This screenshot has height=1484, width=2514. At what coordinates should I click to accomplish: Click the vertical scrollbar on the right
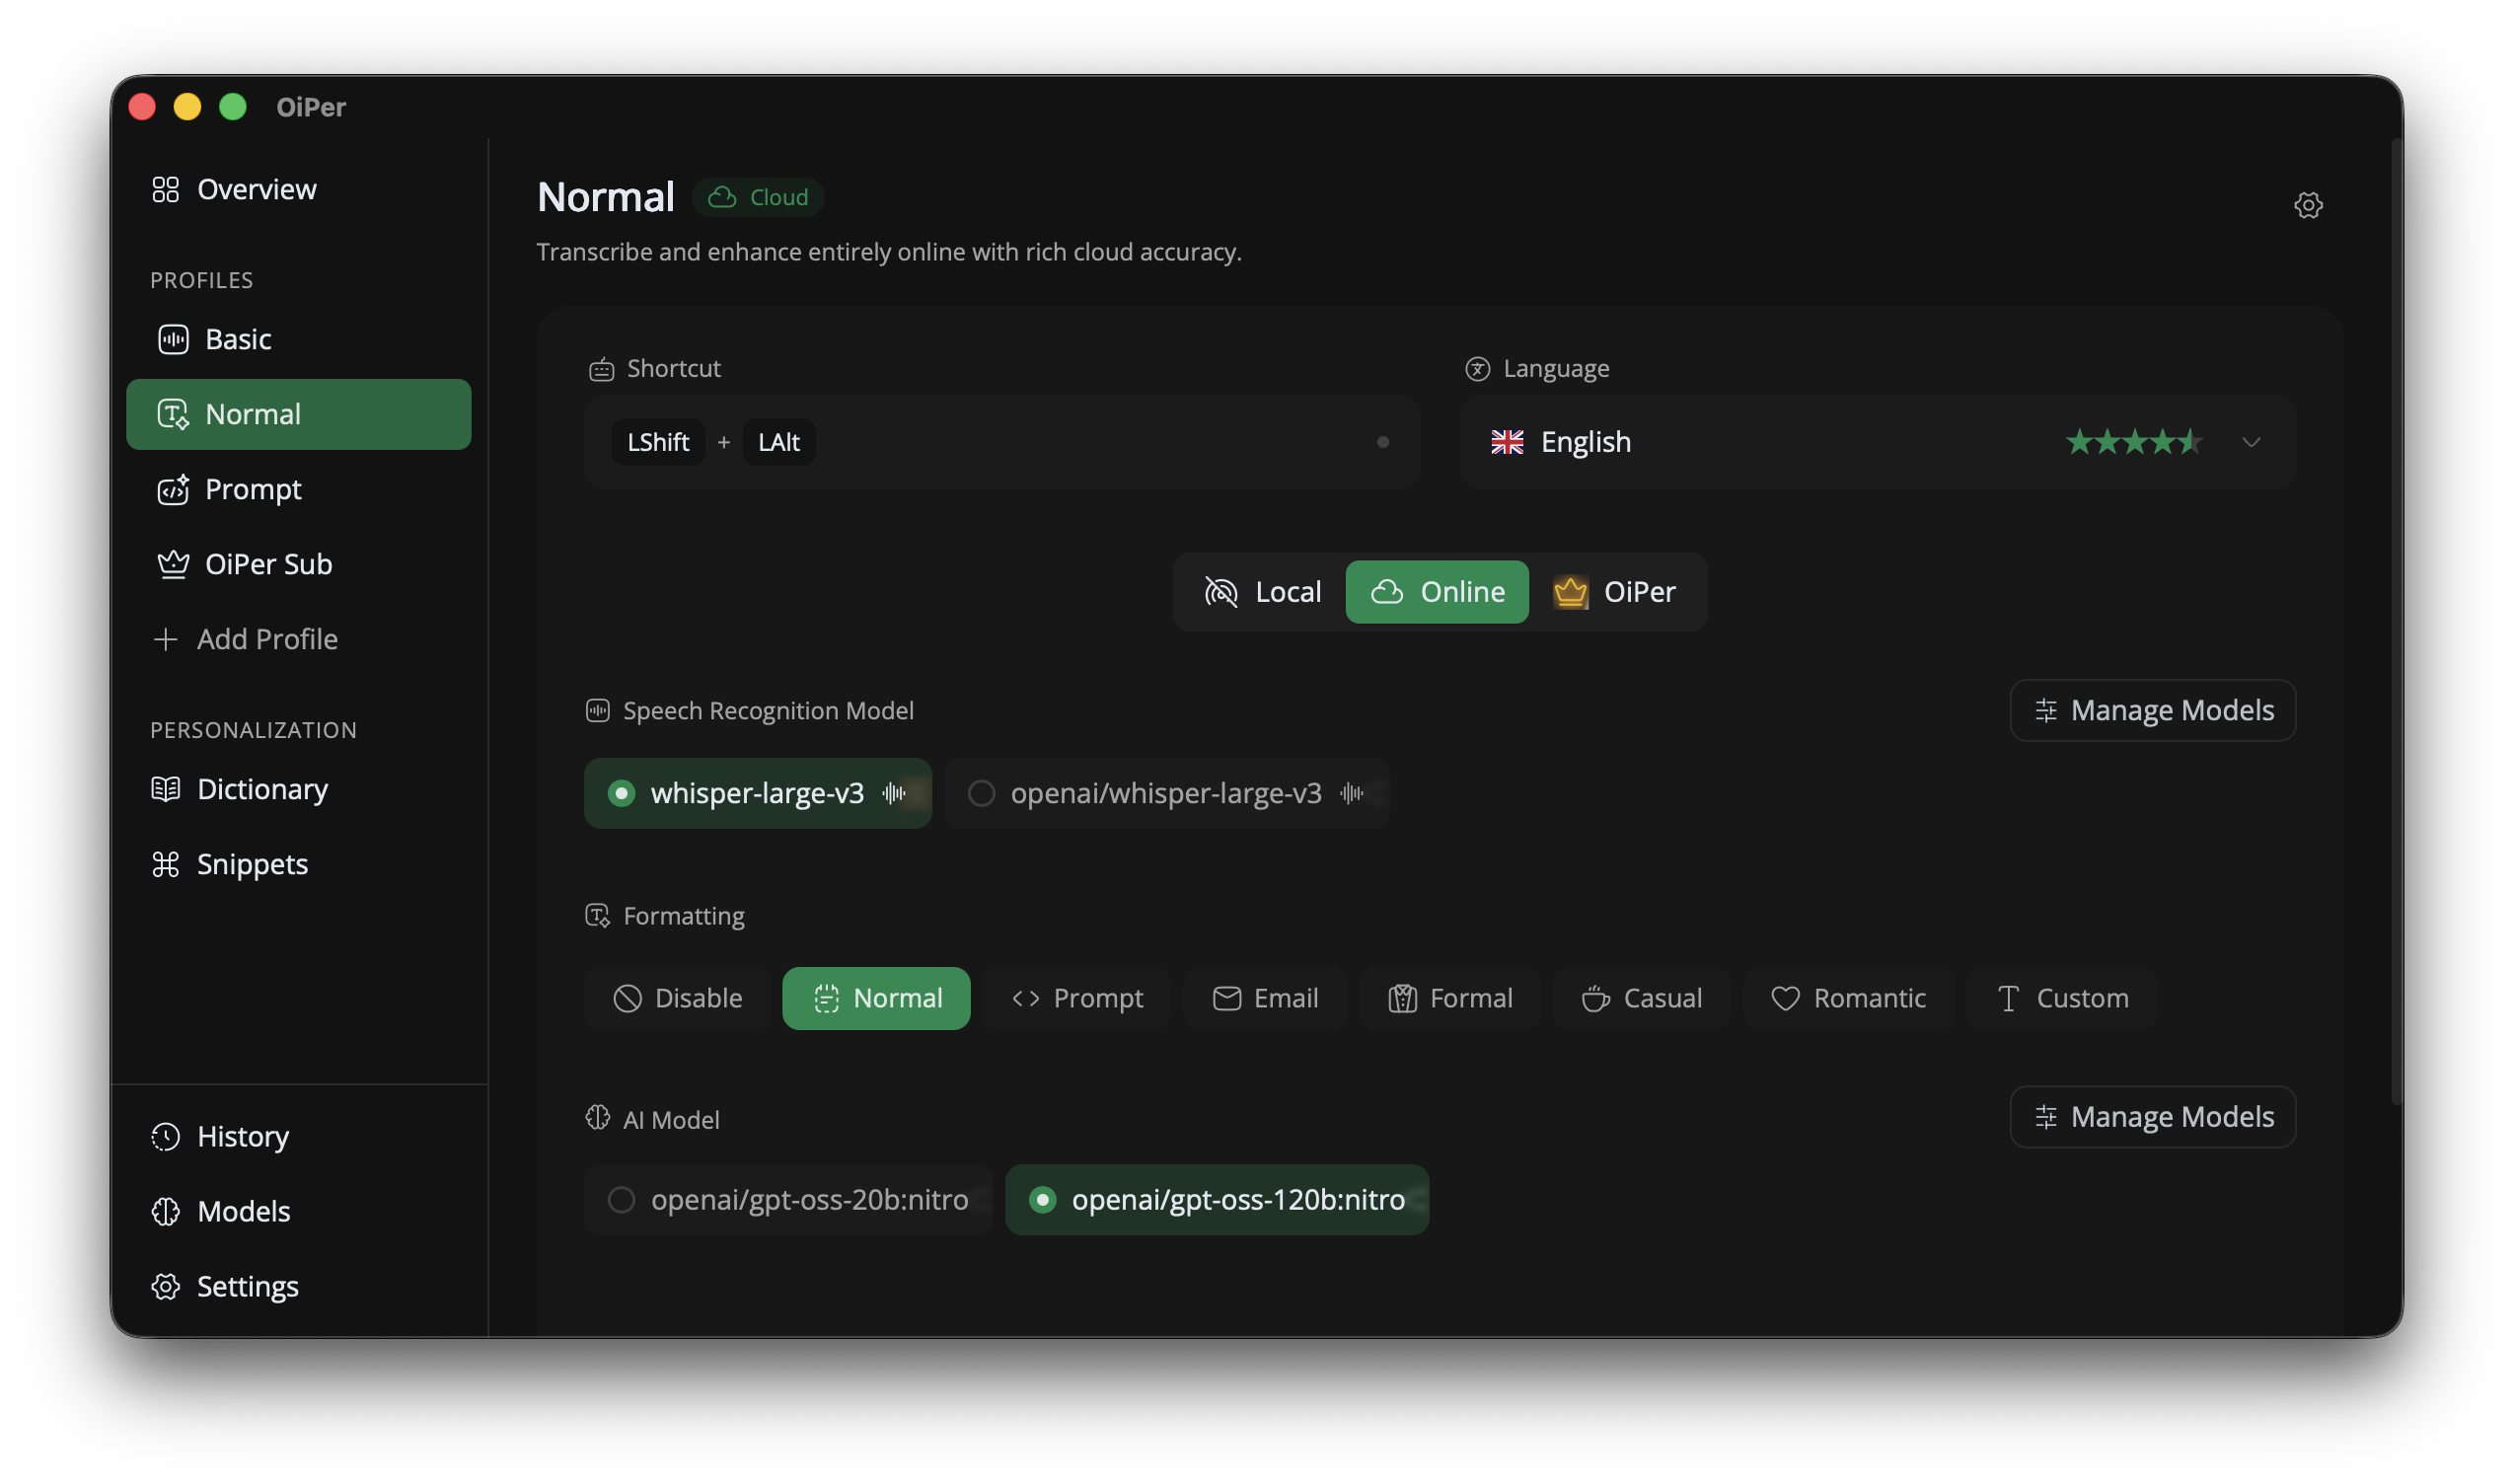click(2396, 620)
